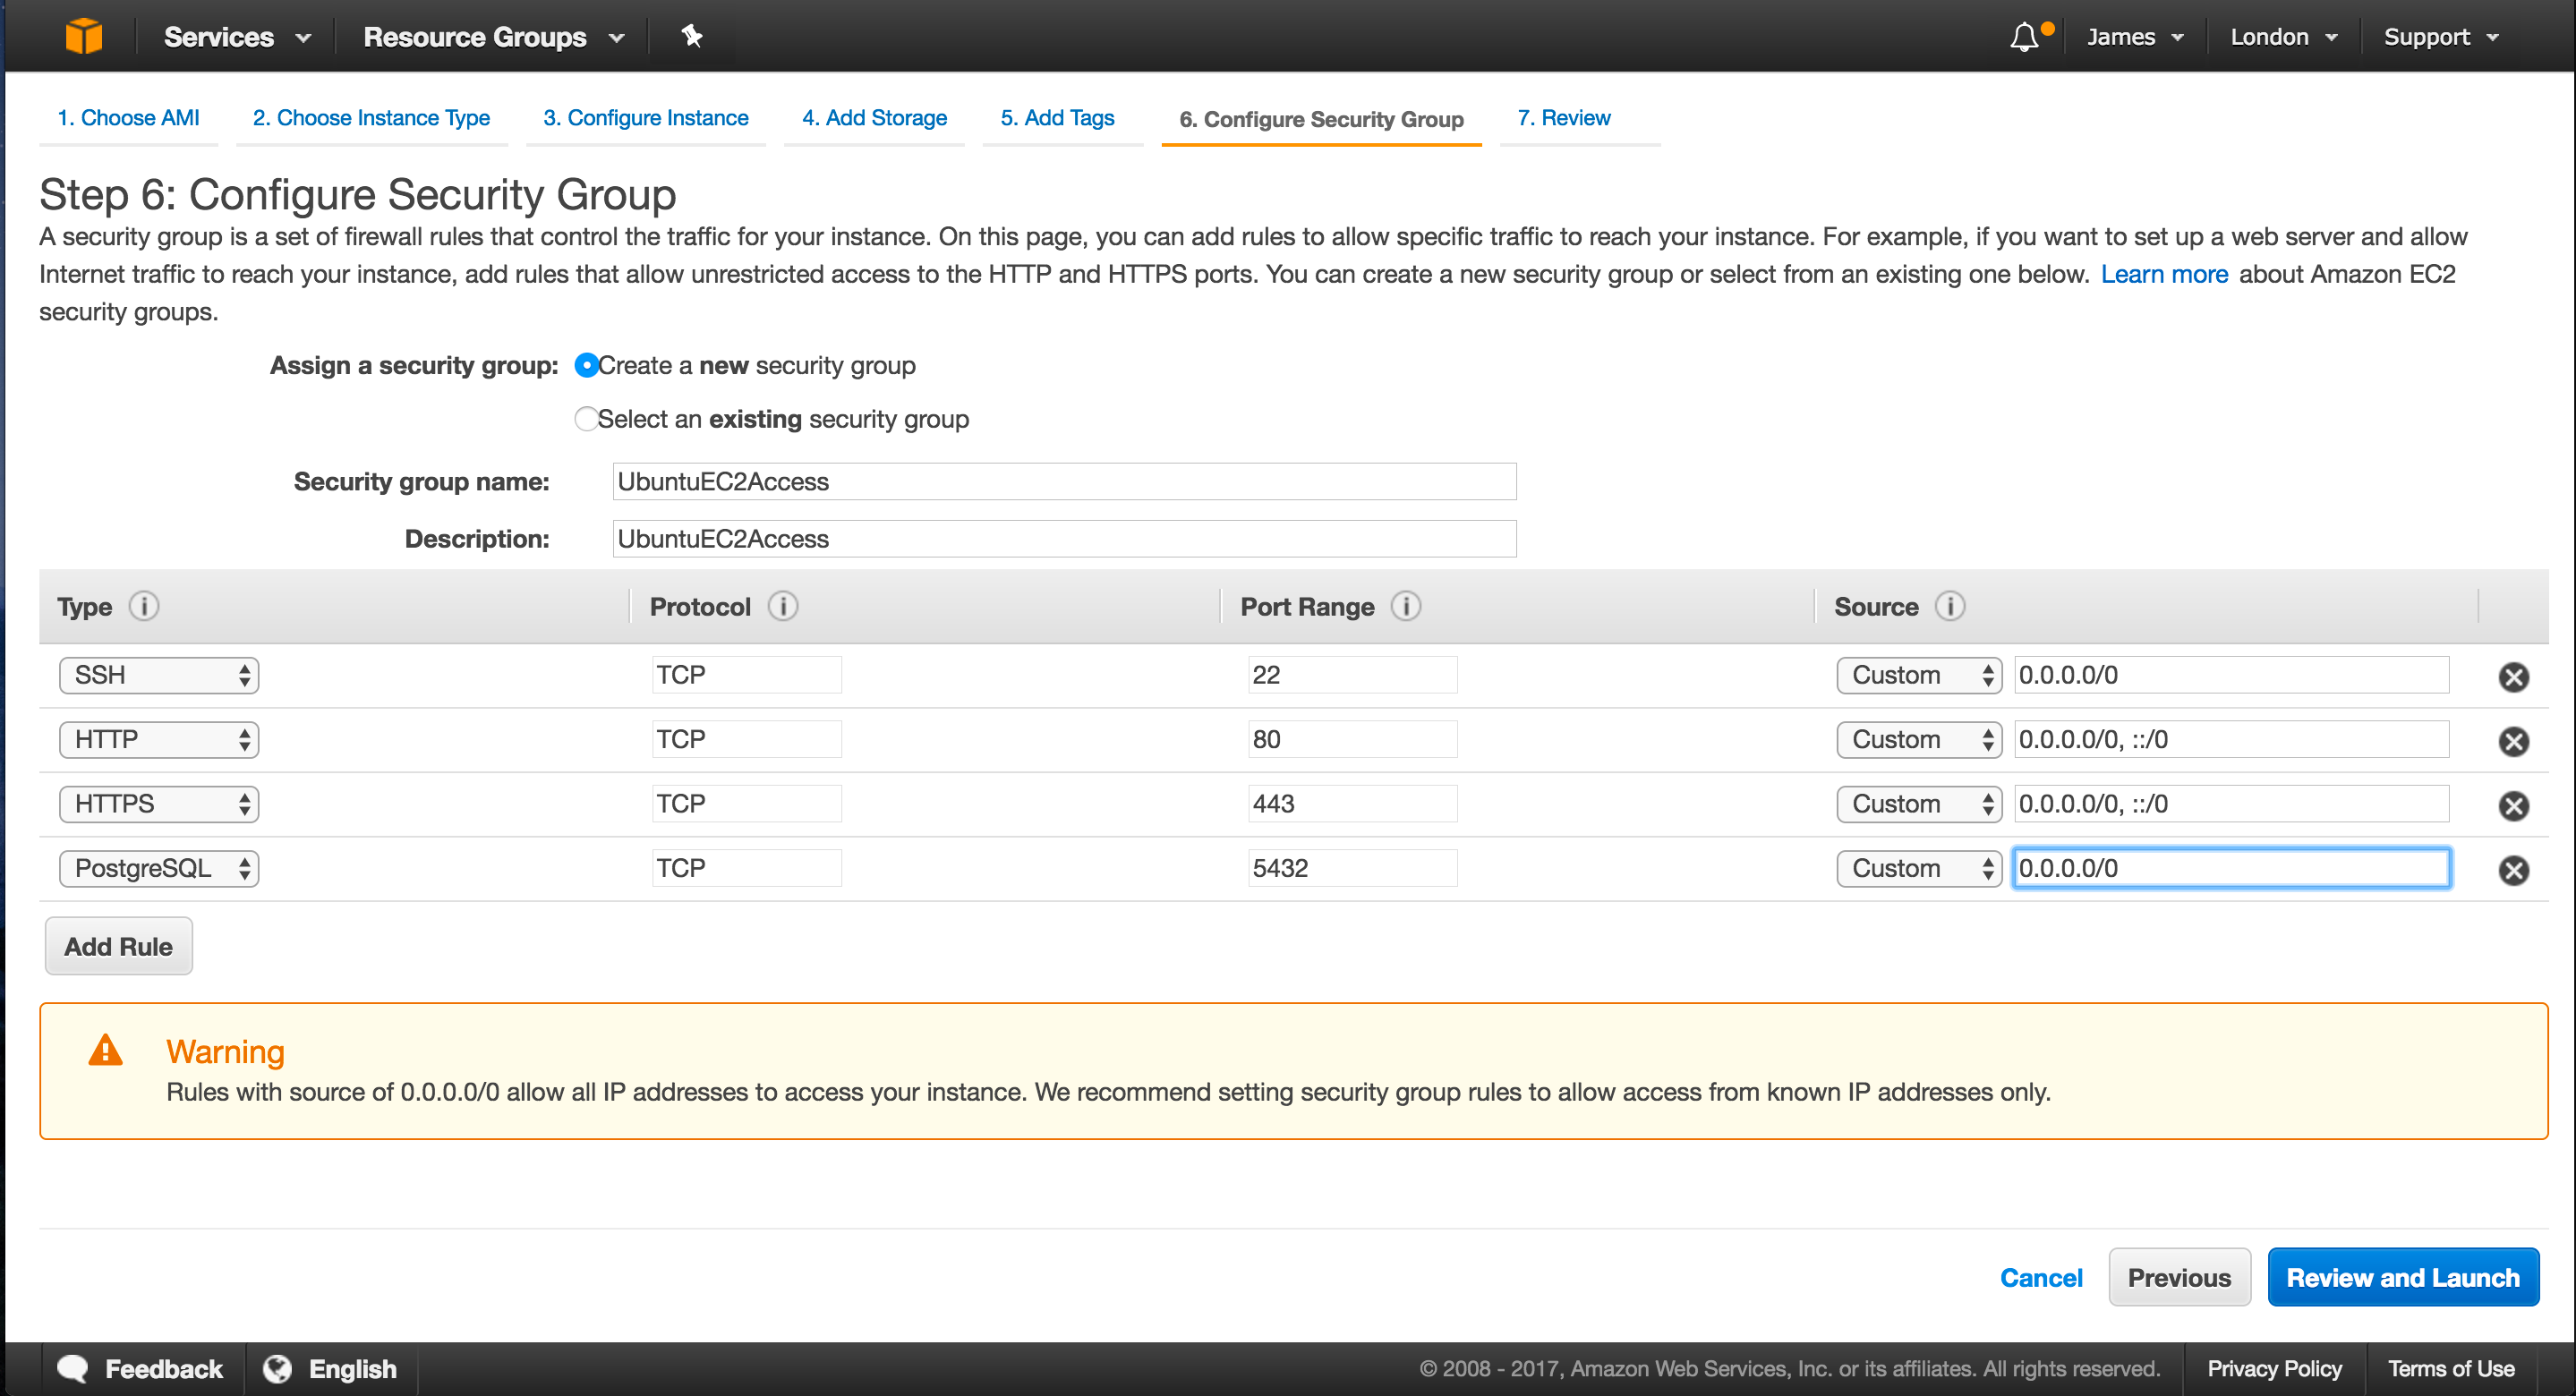The image size is (2576, 1396).
Task: Open the London region menu
Action: [2283, 37]
